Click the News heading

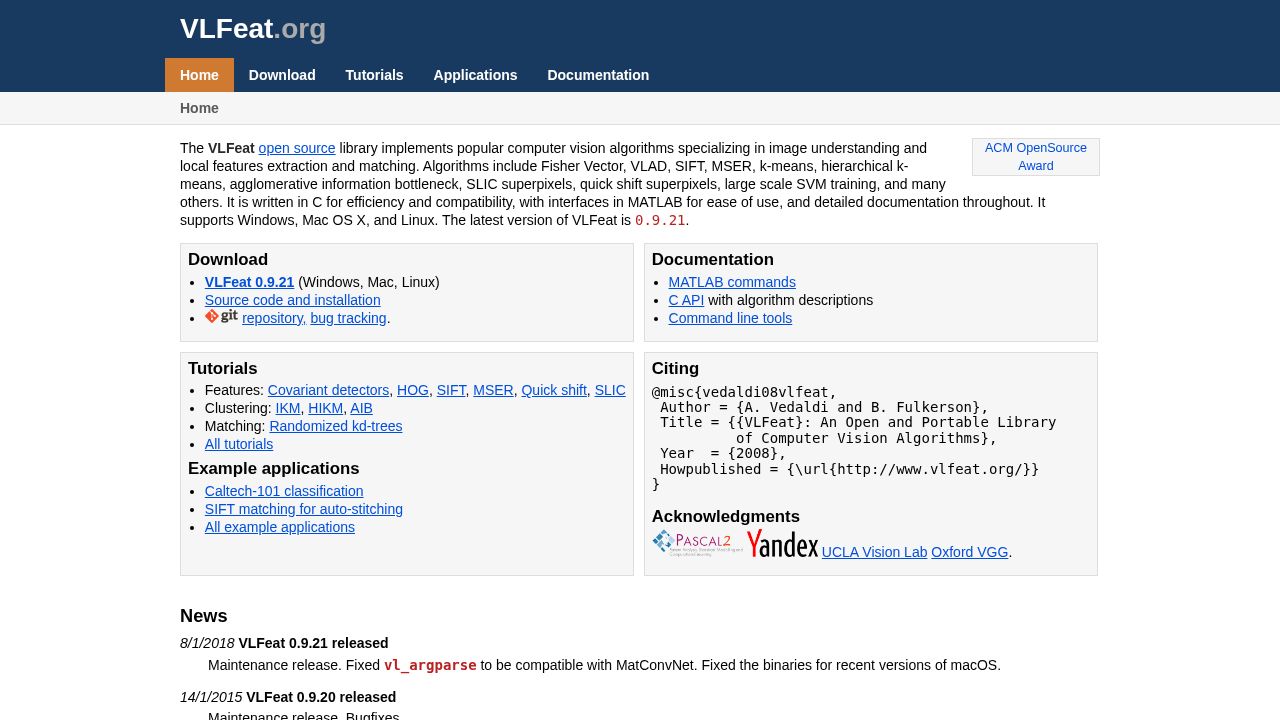pyautogui.click(x=204, y=616)
